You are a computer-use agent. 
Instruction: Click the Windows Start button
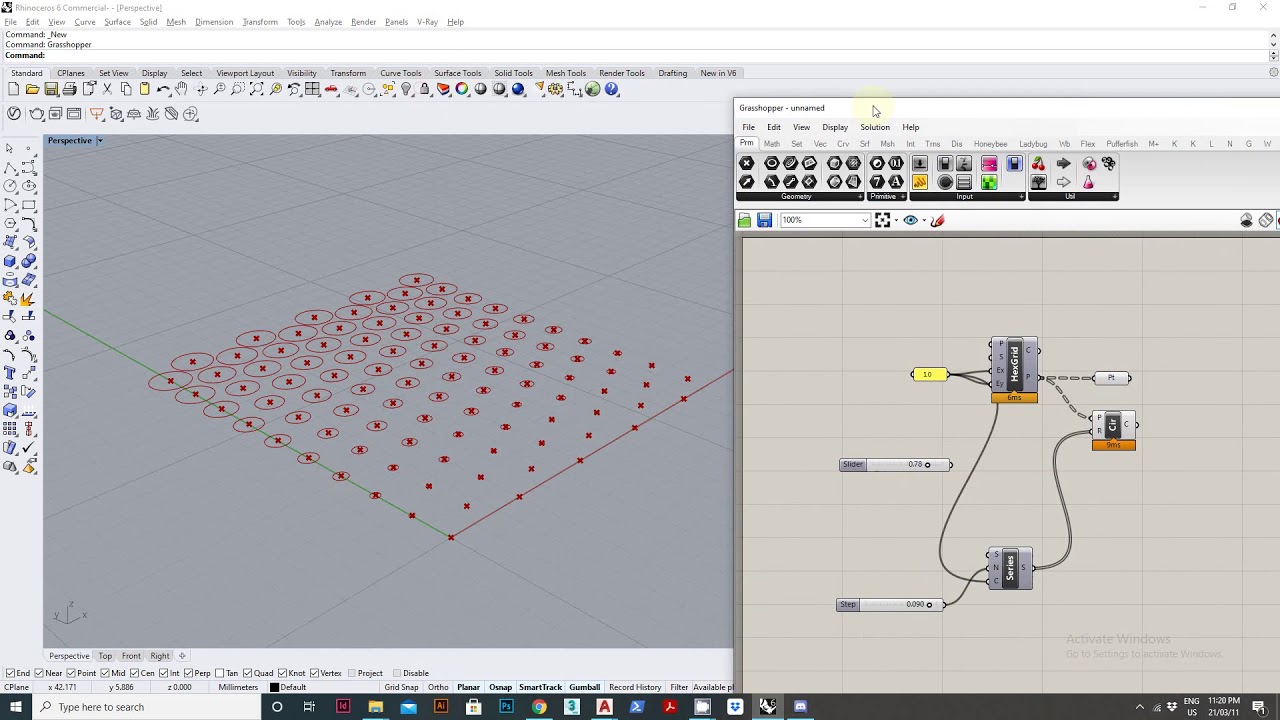[15, 707]
